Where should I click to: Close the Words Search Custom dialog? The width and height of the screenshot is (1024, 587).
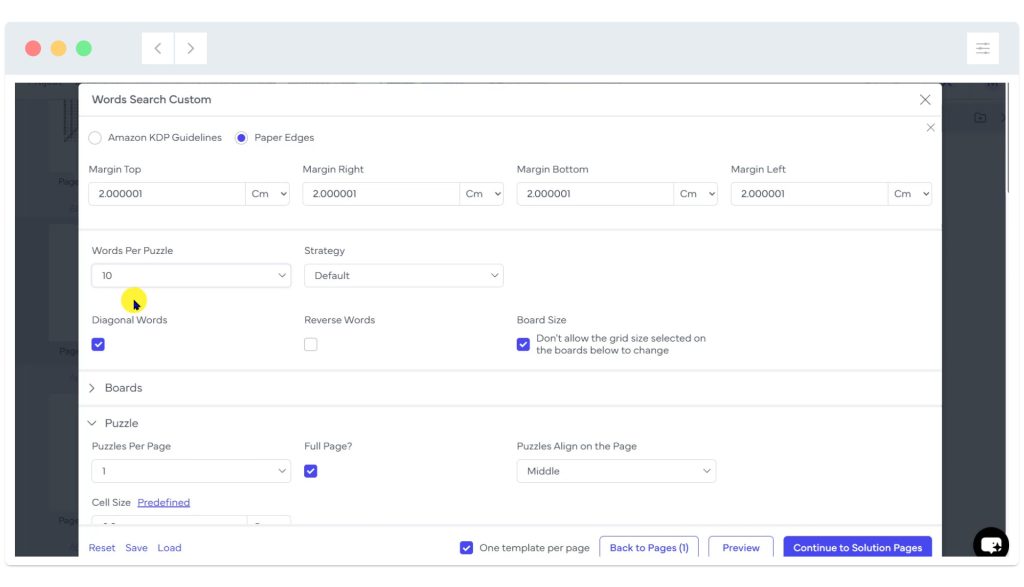click(925, 100)
